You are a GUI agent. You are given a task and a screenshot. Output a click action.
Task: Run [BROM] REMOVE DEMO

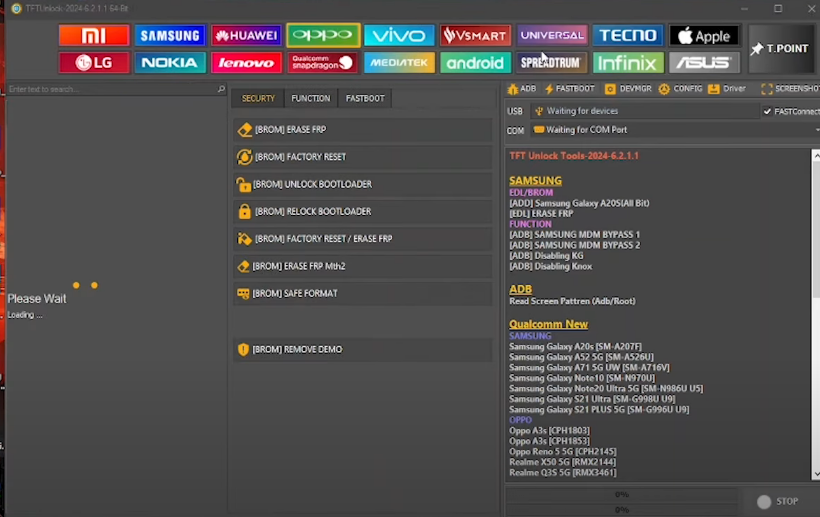[362, 349]
